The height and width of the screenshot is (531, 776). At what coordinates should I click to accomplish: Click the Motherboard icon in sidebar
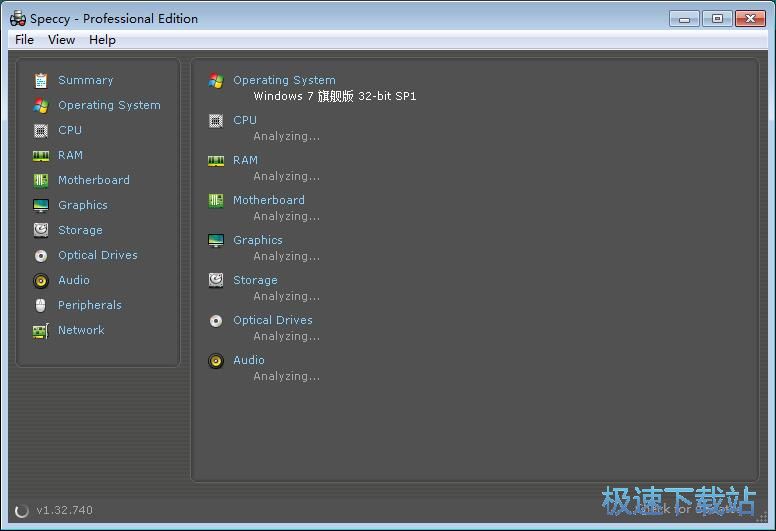point(41,181)
